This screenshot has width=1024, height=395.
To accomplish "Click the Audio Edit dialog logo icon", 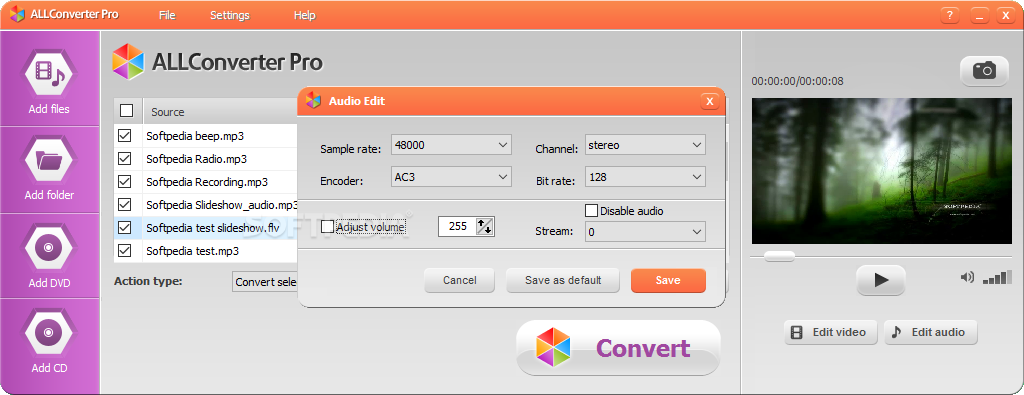I will click(x=313, y=100).
